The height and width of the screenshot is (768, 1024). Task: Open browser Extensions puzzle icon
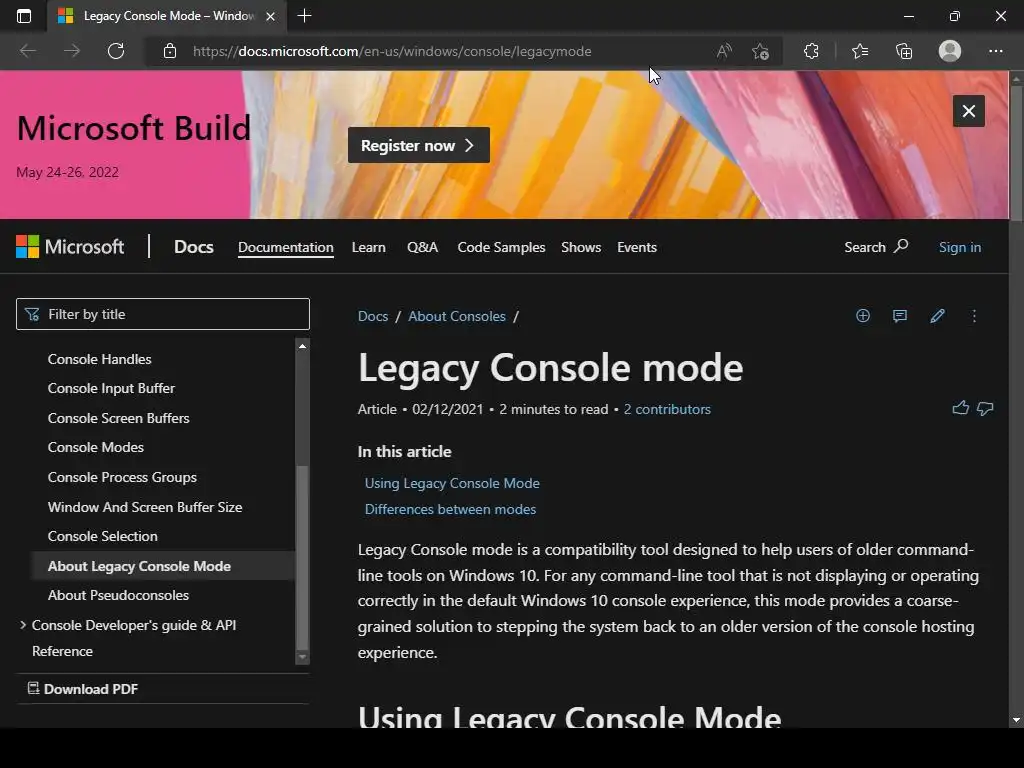click(811, 51)
